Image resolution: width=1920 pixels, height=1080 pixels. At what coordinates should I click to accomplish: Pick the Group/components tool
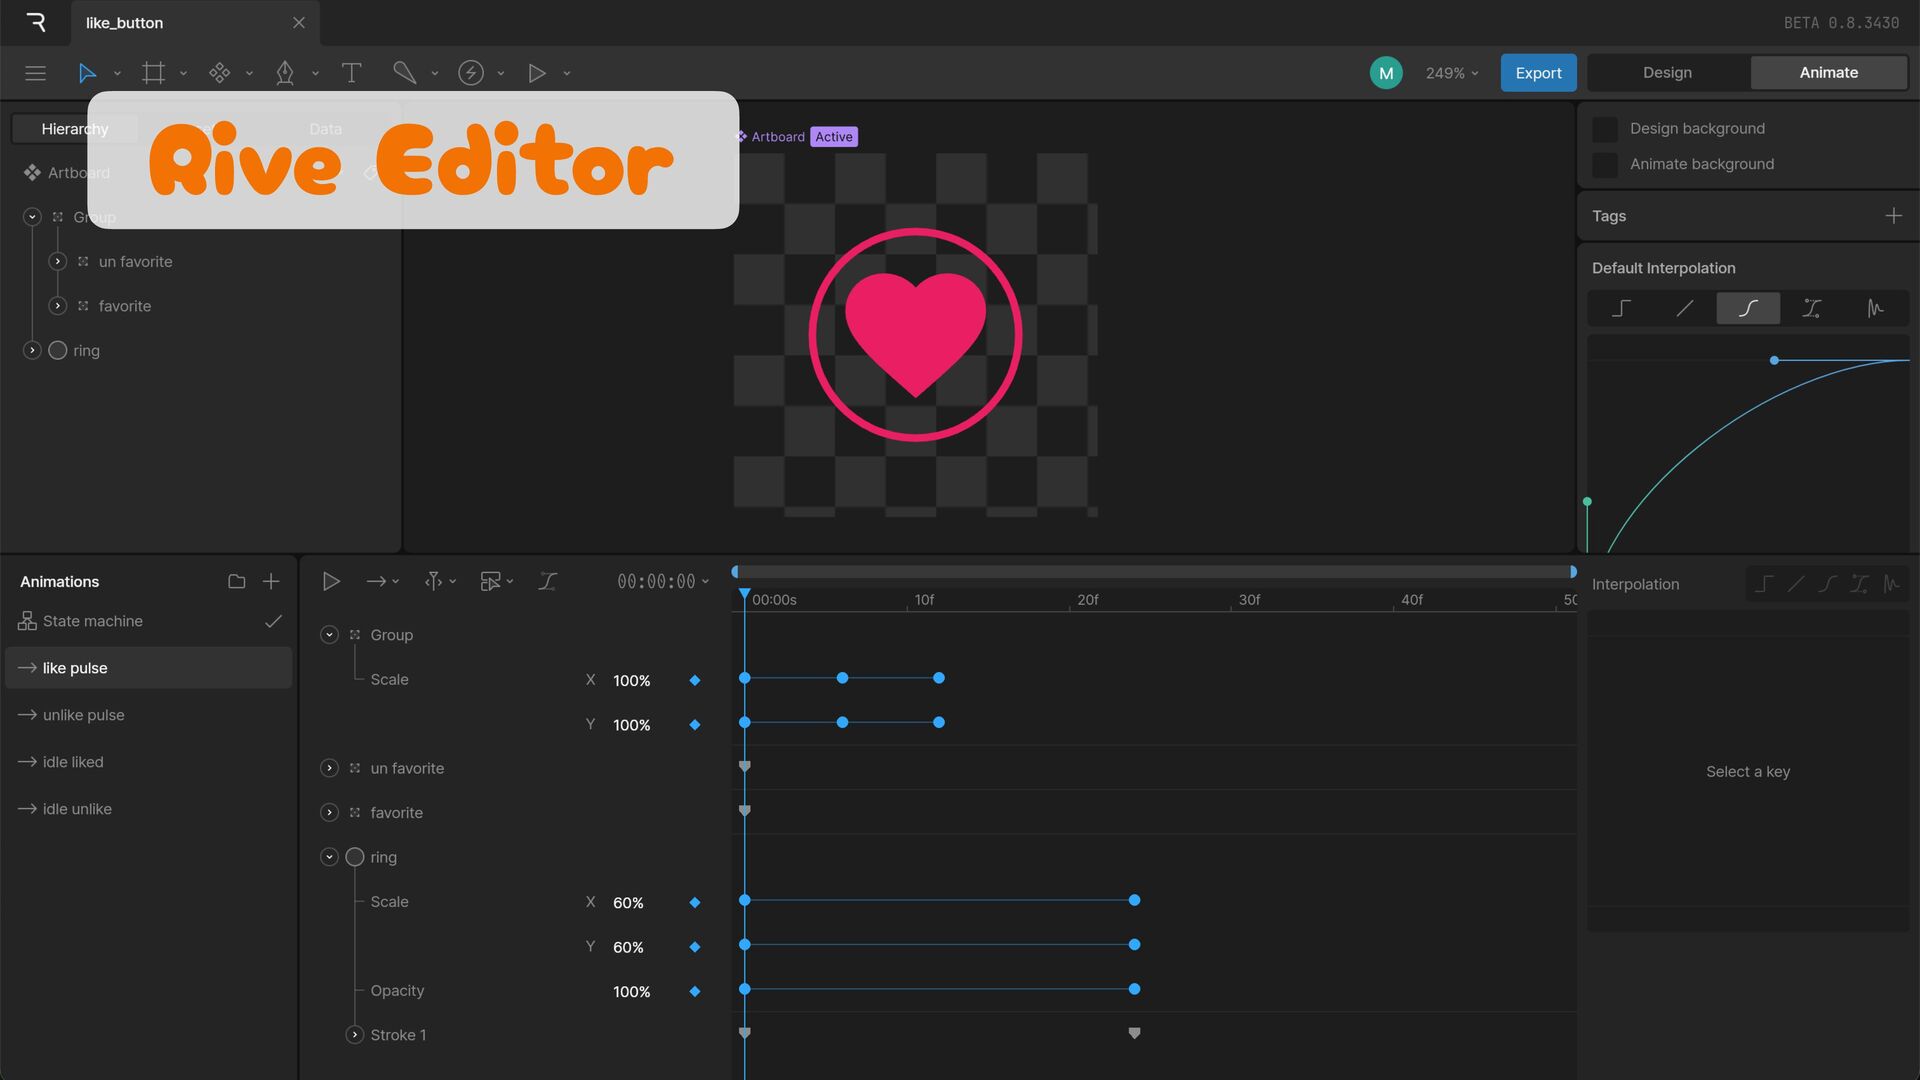pyautogui.click(x=219, y=73)
